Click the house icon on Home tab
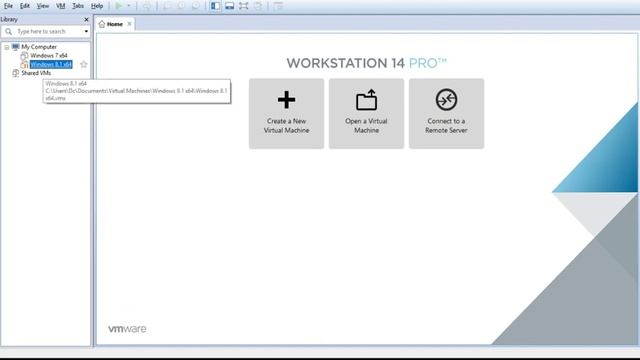Screen dimensions: 640x360 (102, 24)
